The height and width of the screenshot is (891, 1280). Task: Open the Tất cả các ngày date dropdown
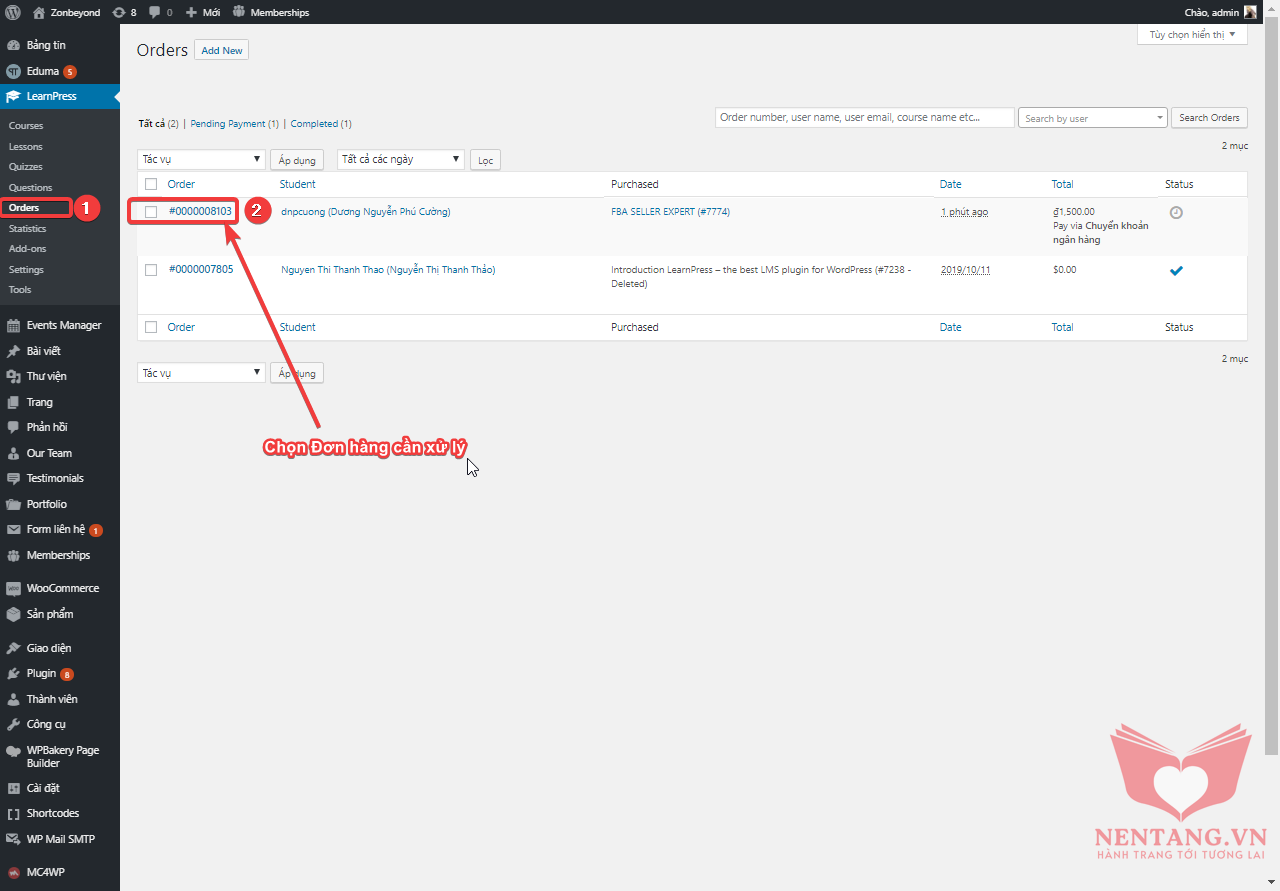point(401,159)
